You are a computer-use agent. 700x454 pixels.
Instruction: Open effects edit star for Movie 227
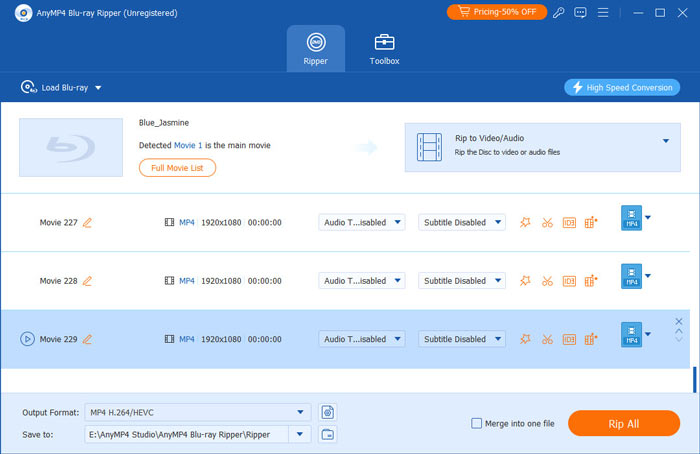[525, 222]
